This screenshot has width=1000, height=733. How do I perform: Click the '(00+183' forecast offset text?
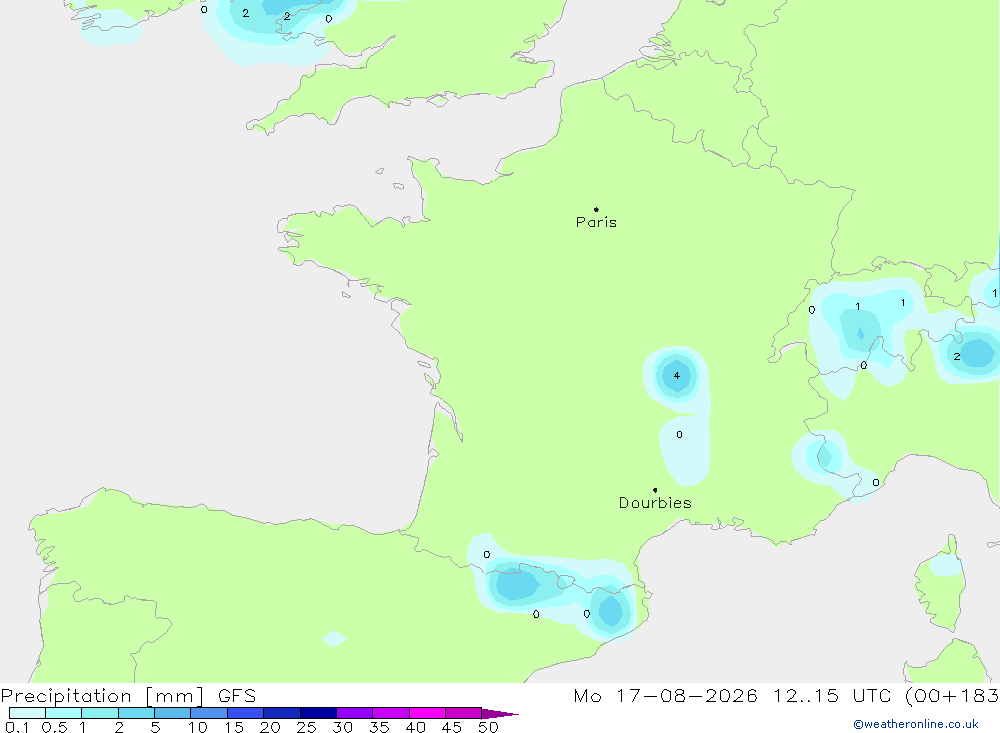tap(952, 696)
